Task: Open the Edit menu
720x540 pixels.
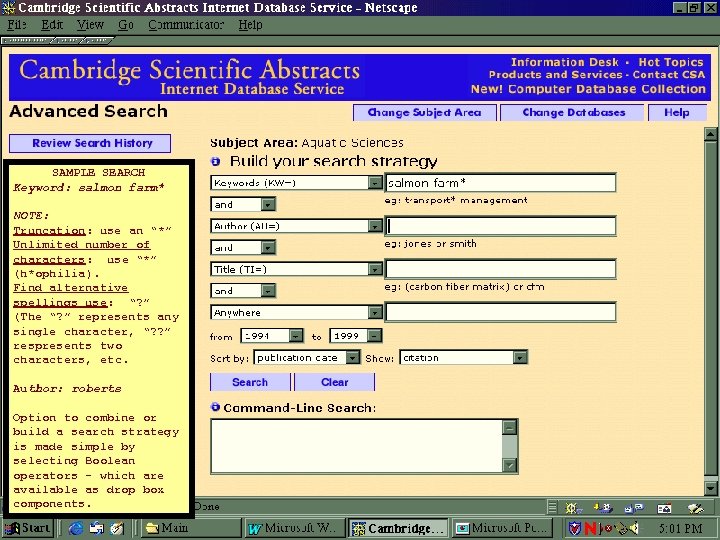Action: click(x=52, y=25)
